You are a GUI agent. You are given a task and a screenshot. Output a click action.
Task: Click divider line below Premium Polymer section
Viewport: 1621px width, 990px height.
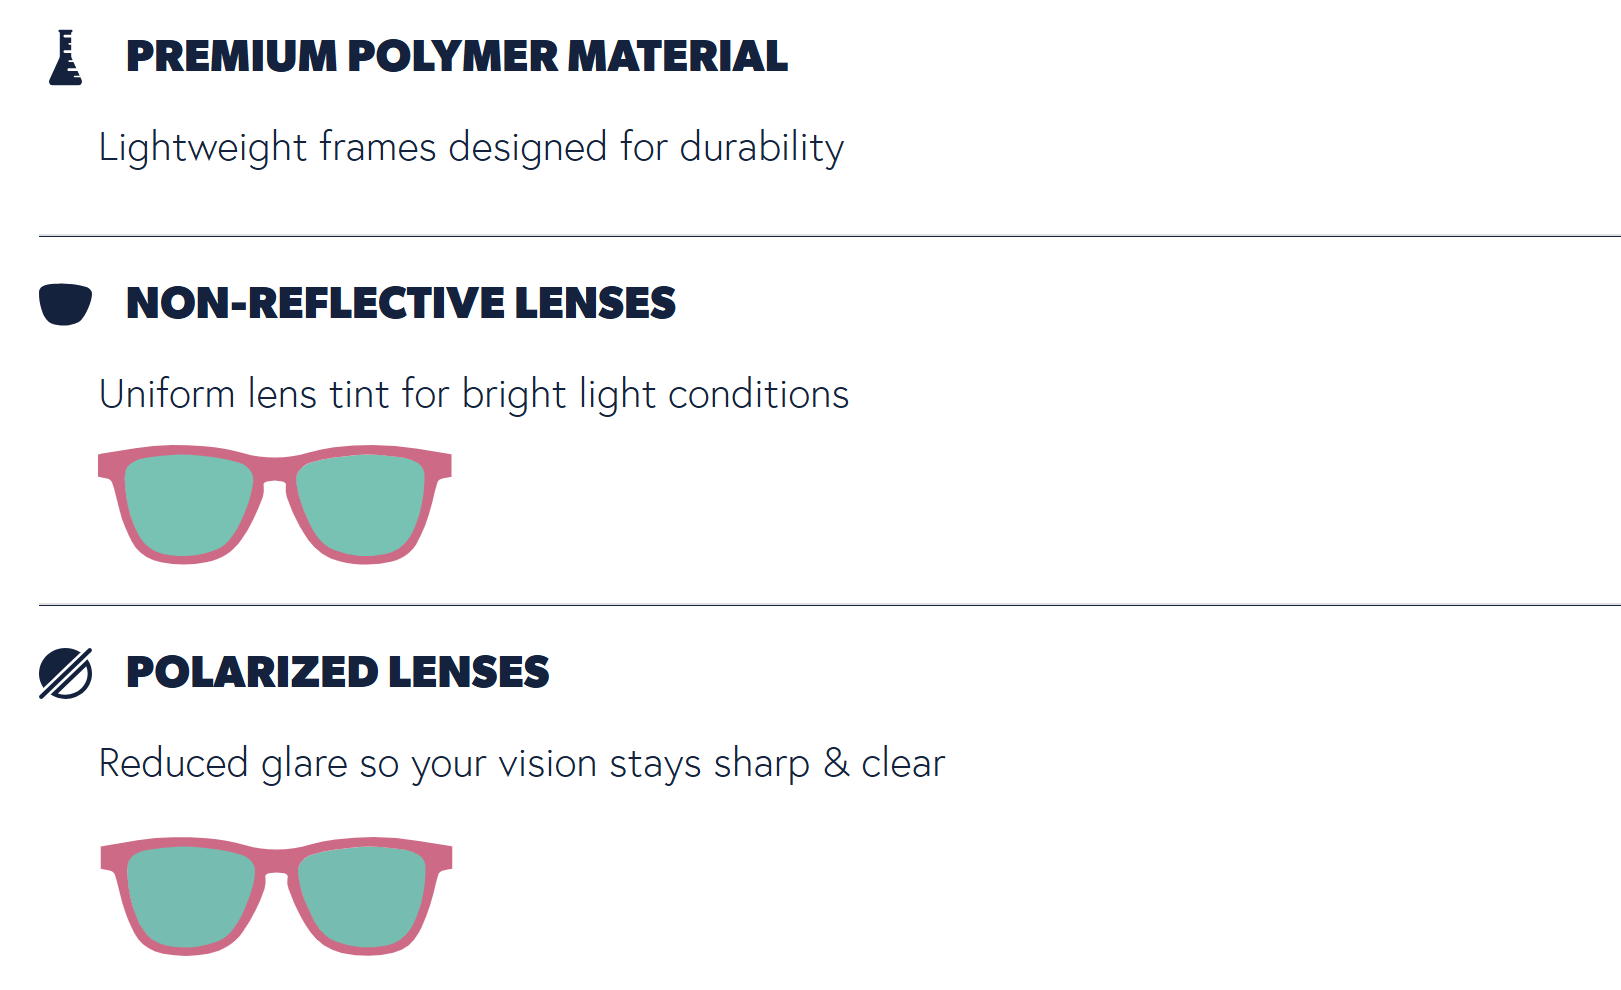(x=829, y=237)
